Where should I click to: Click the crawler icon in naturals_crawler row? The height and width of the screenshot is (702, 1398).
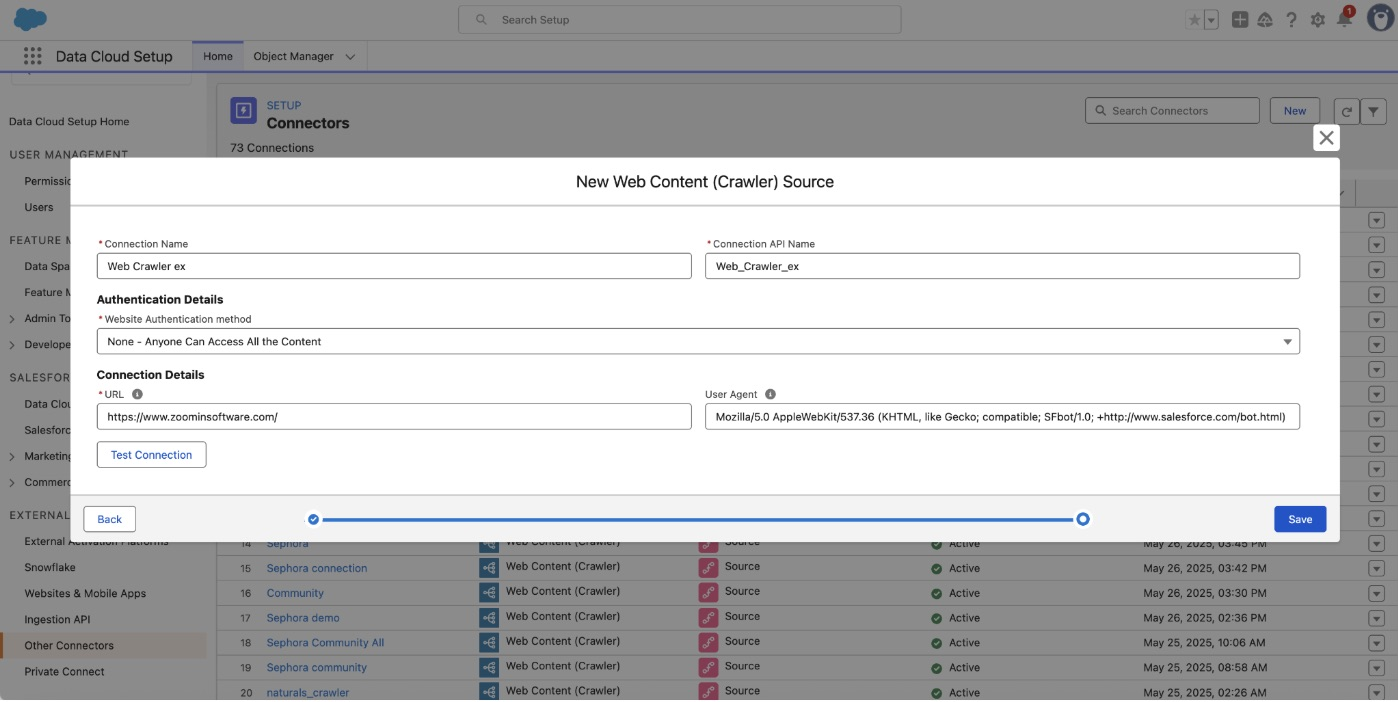pyautogui.click(x=489, y=692)
